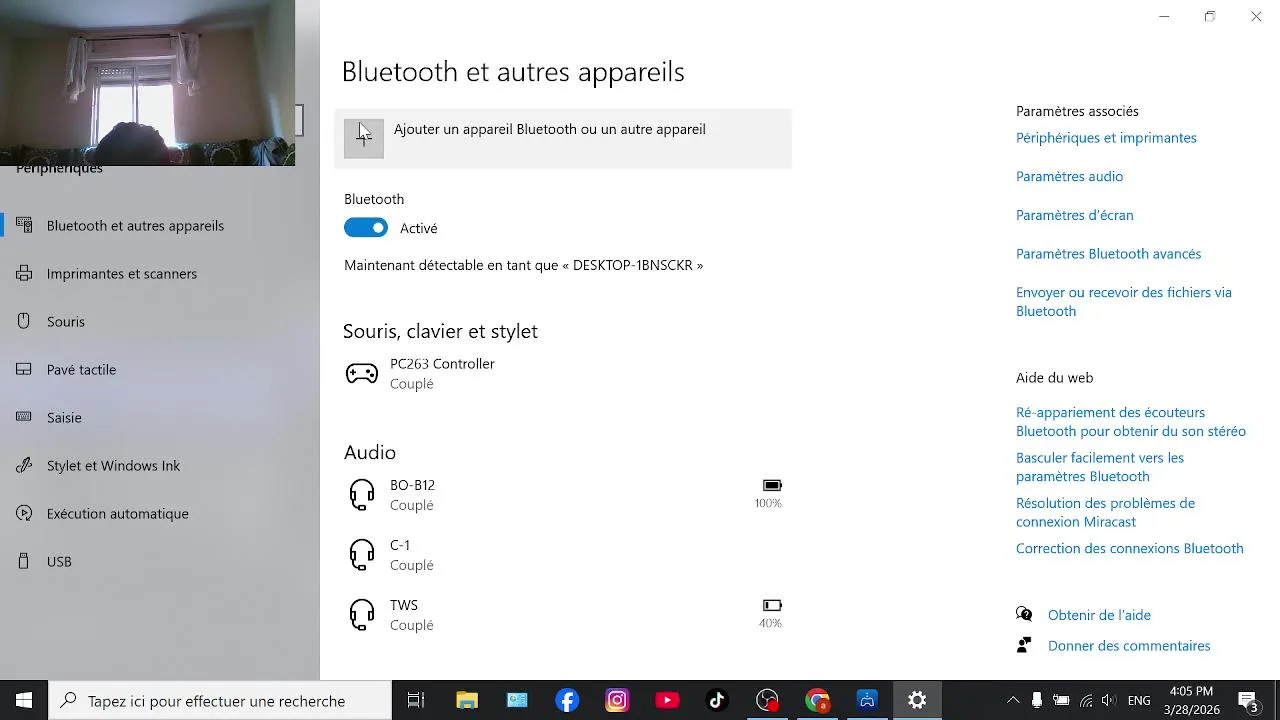1280x720 pixels.
Task: Open Saisie settings page
Action: tap(160, 418)
